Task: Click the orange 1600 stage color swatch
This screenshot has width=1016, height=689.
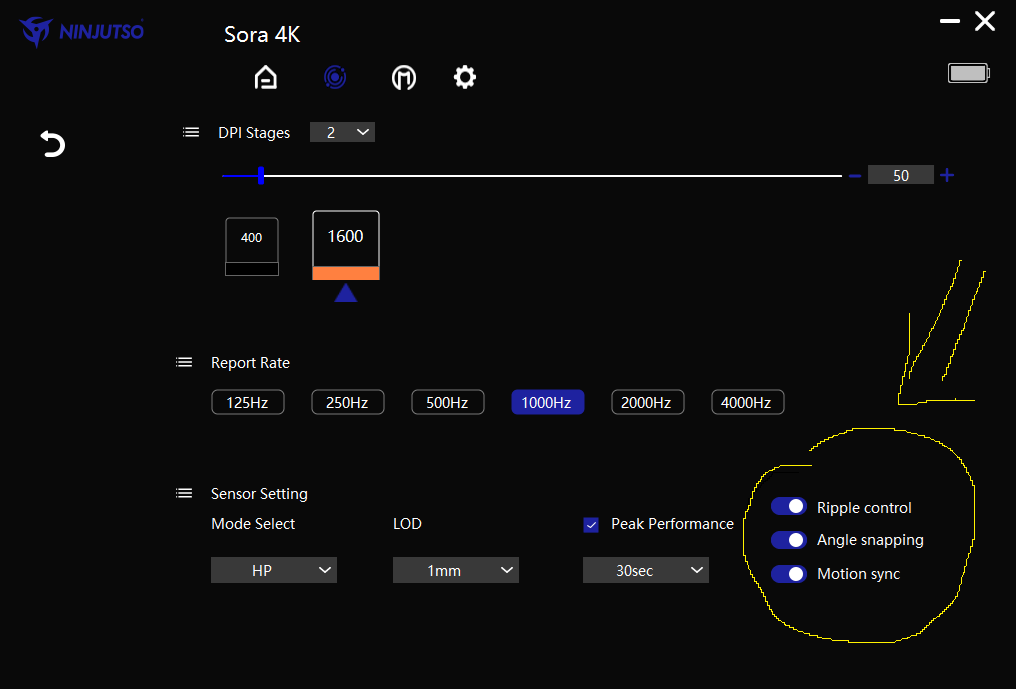Action: pos(346,273)
